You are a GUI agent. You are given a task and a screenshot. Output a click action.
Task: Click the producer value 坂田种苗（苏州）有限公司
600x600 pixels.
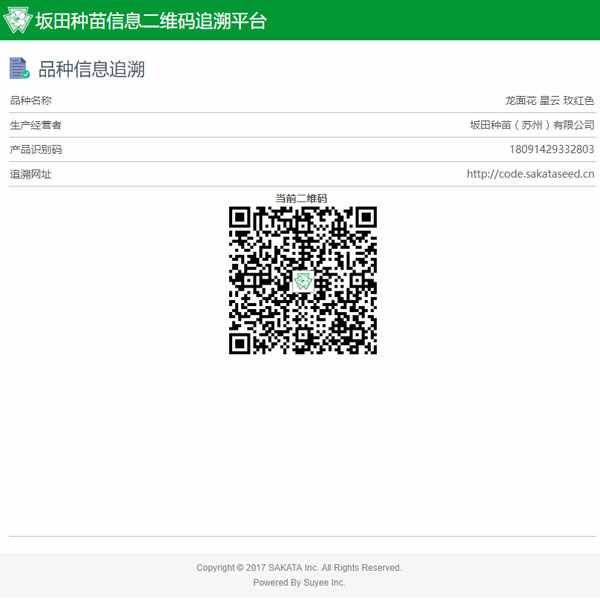[x=532, y=125]
